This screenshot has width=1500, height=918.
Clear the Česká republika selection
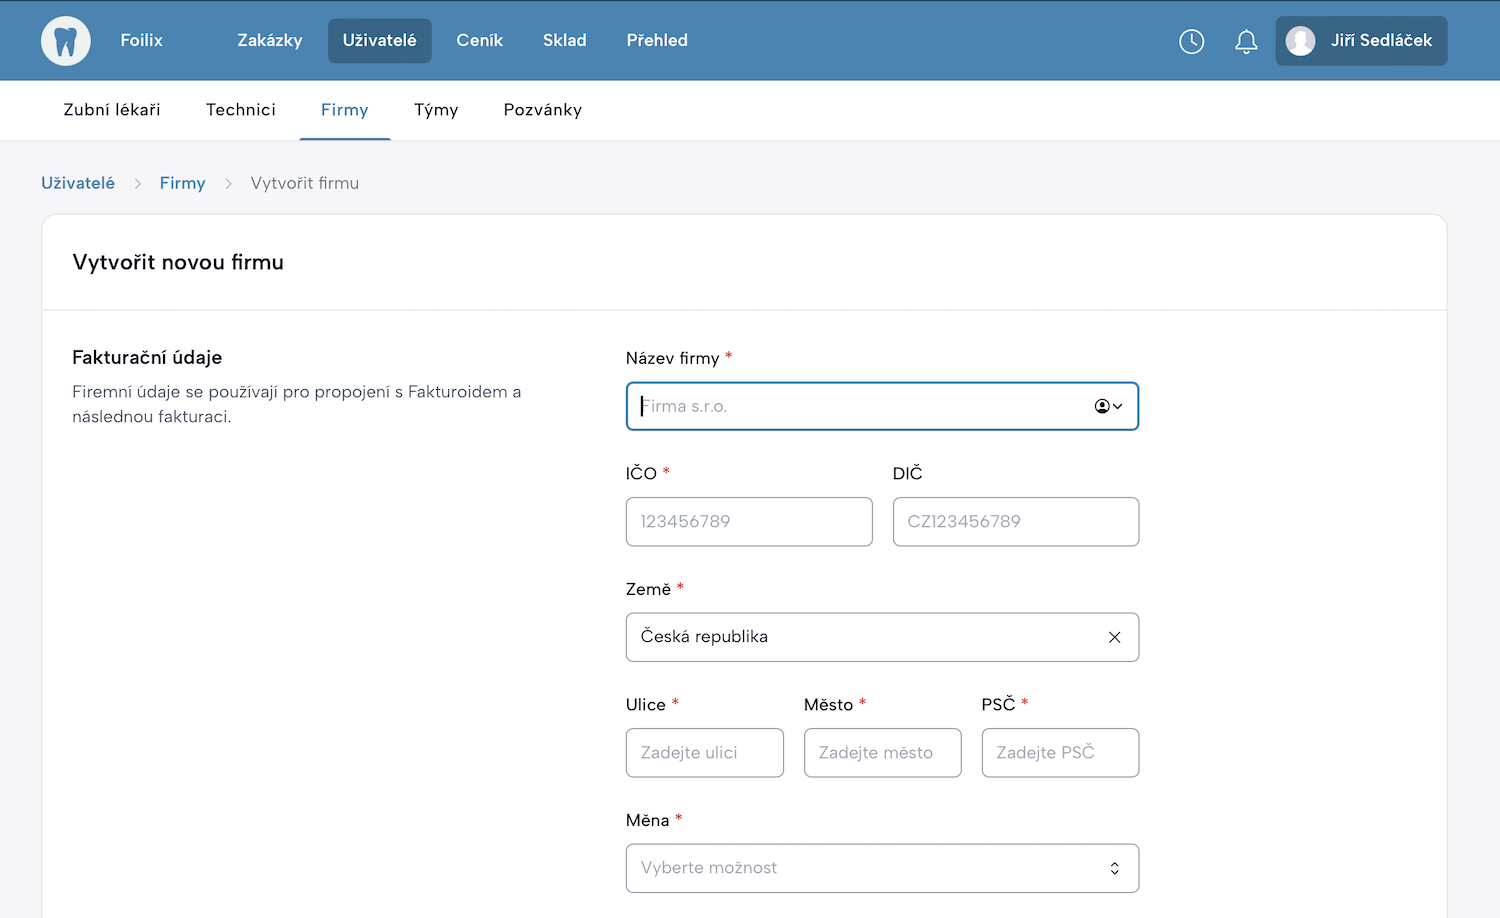point(1114,637)
